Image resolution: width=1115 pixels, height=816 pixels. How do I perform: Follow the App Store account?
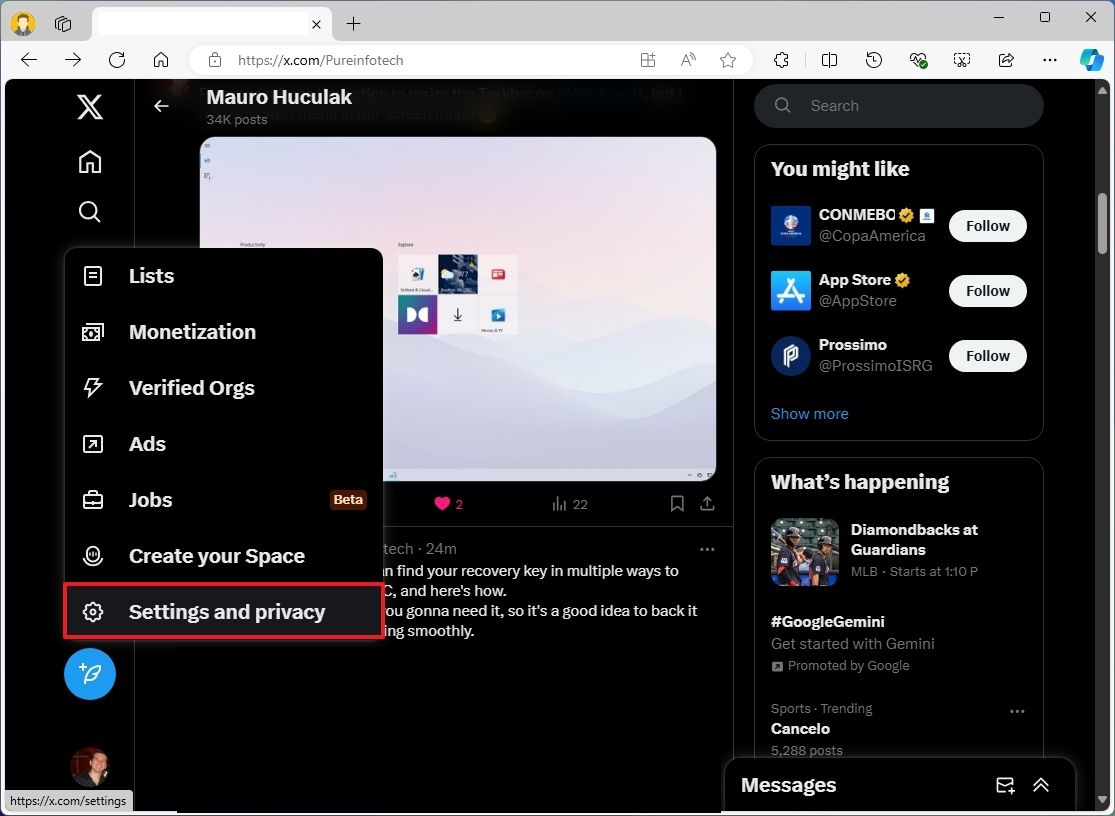[x=986, y=290]
